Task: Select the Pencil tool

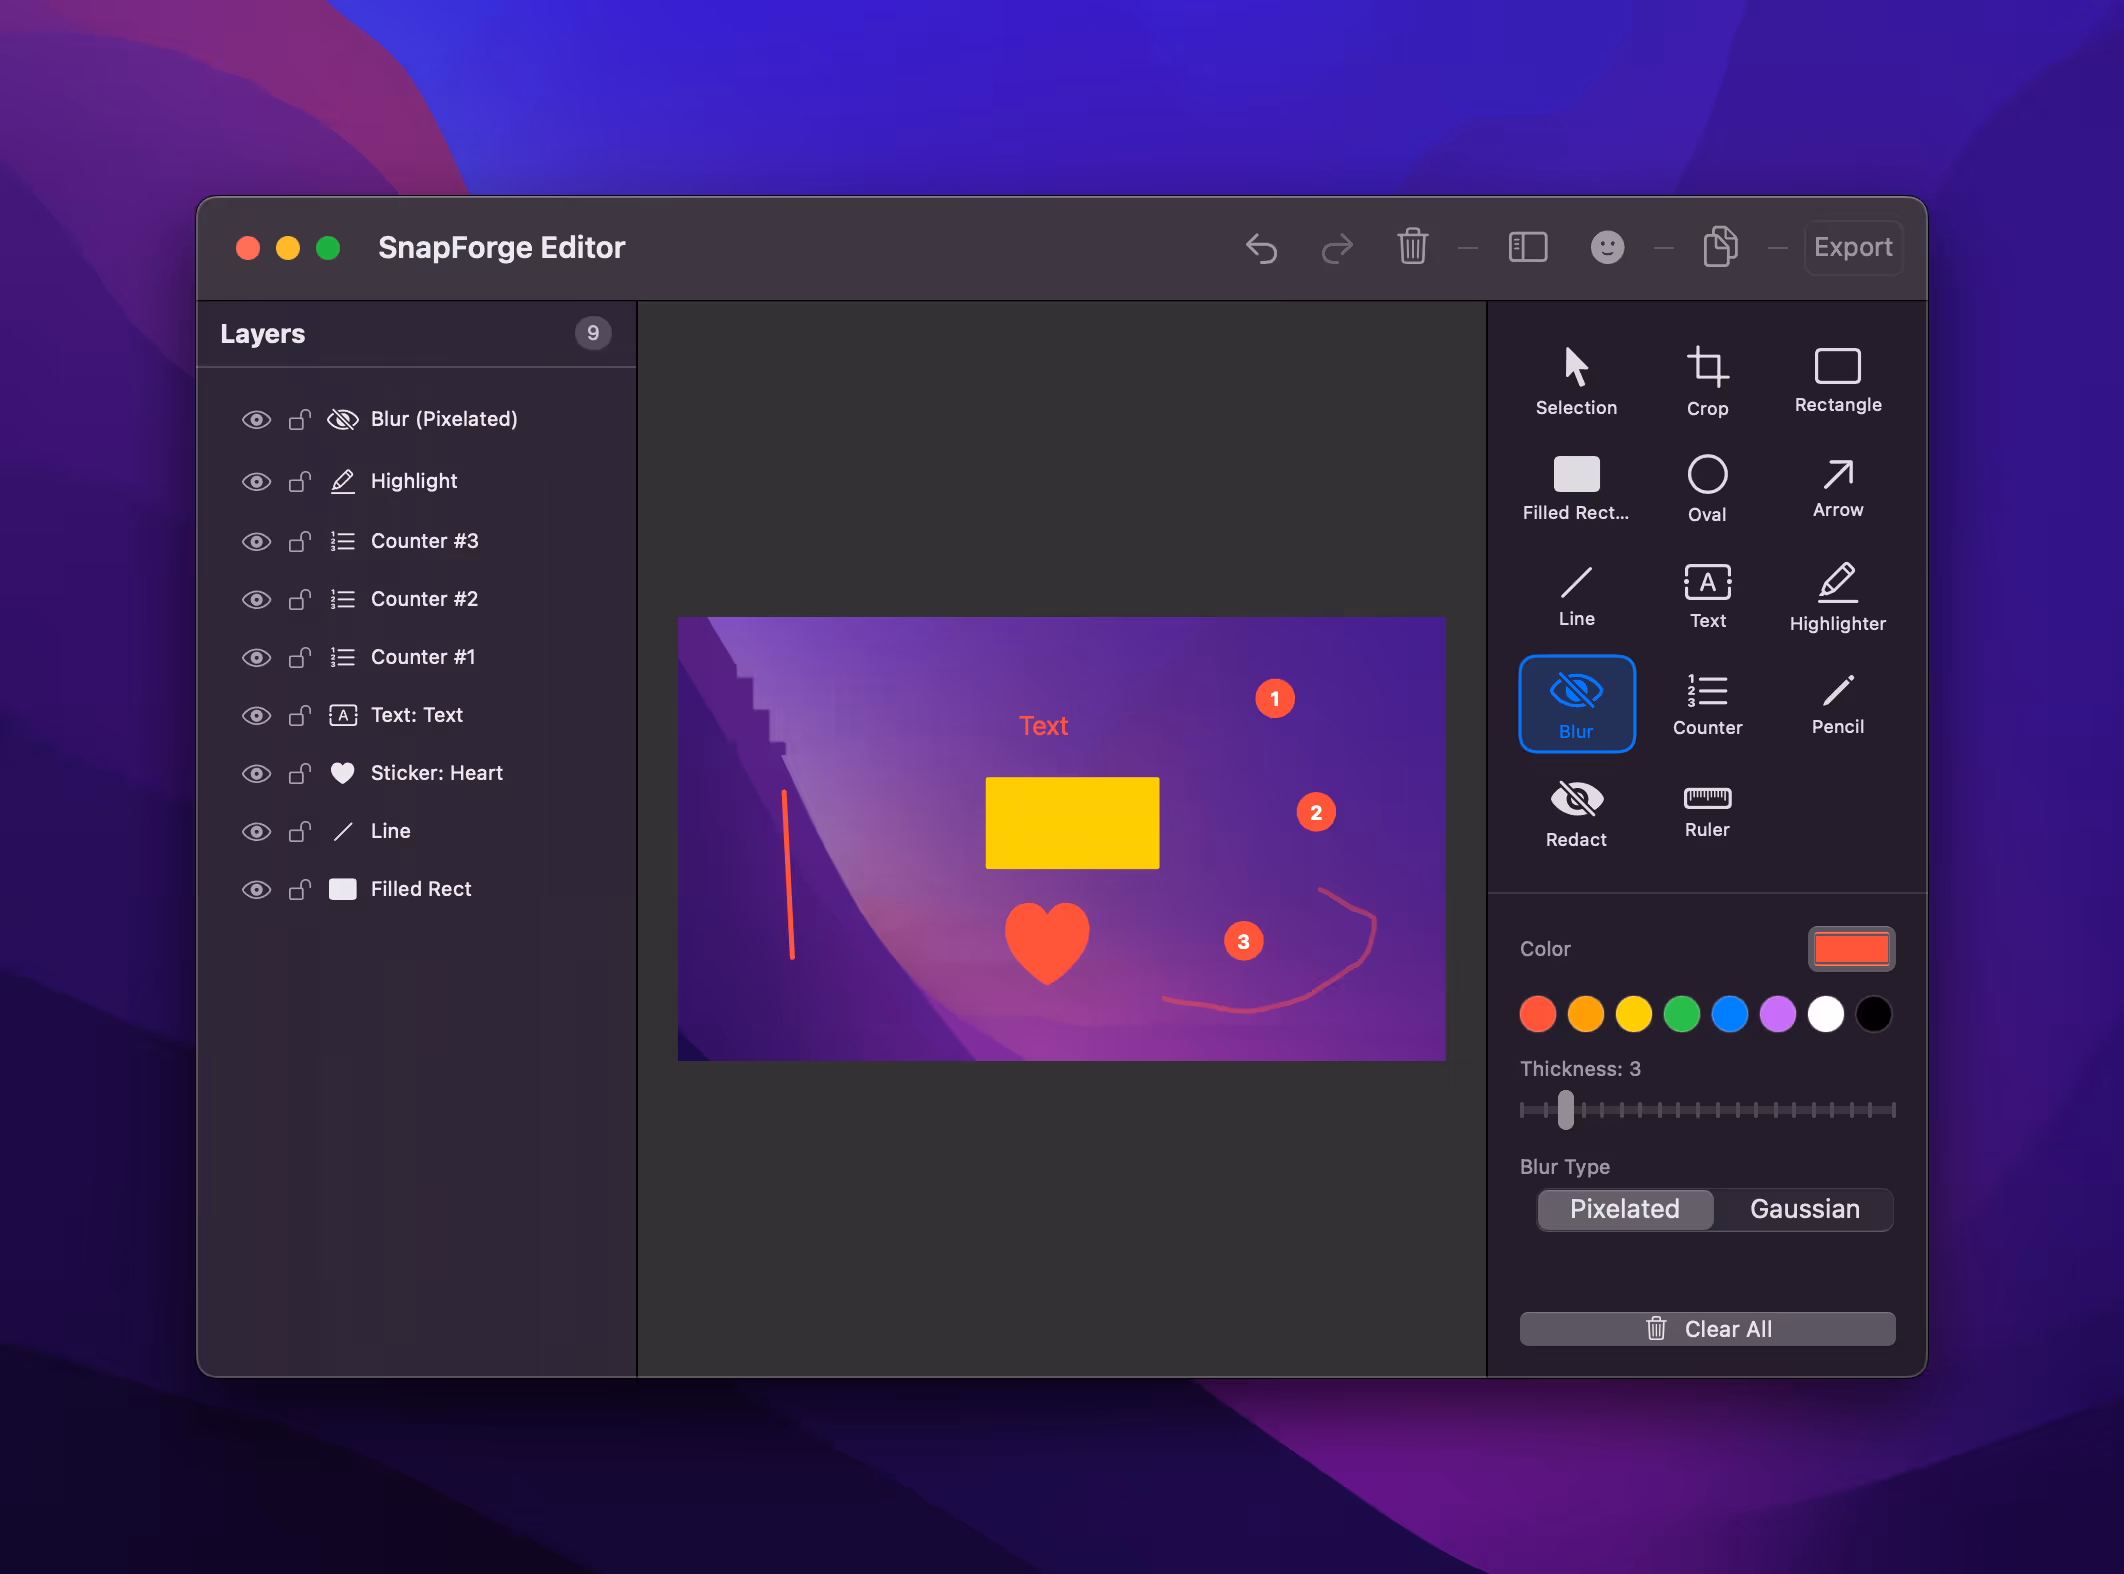Action: (1838, 704)
